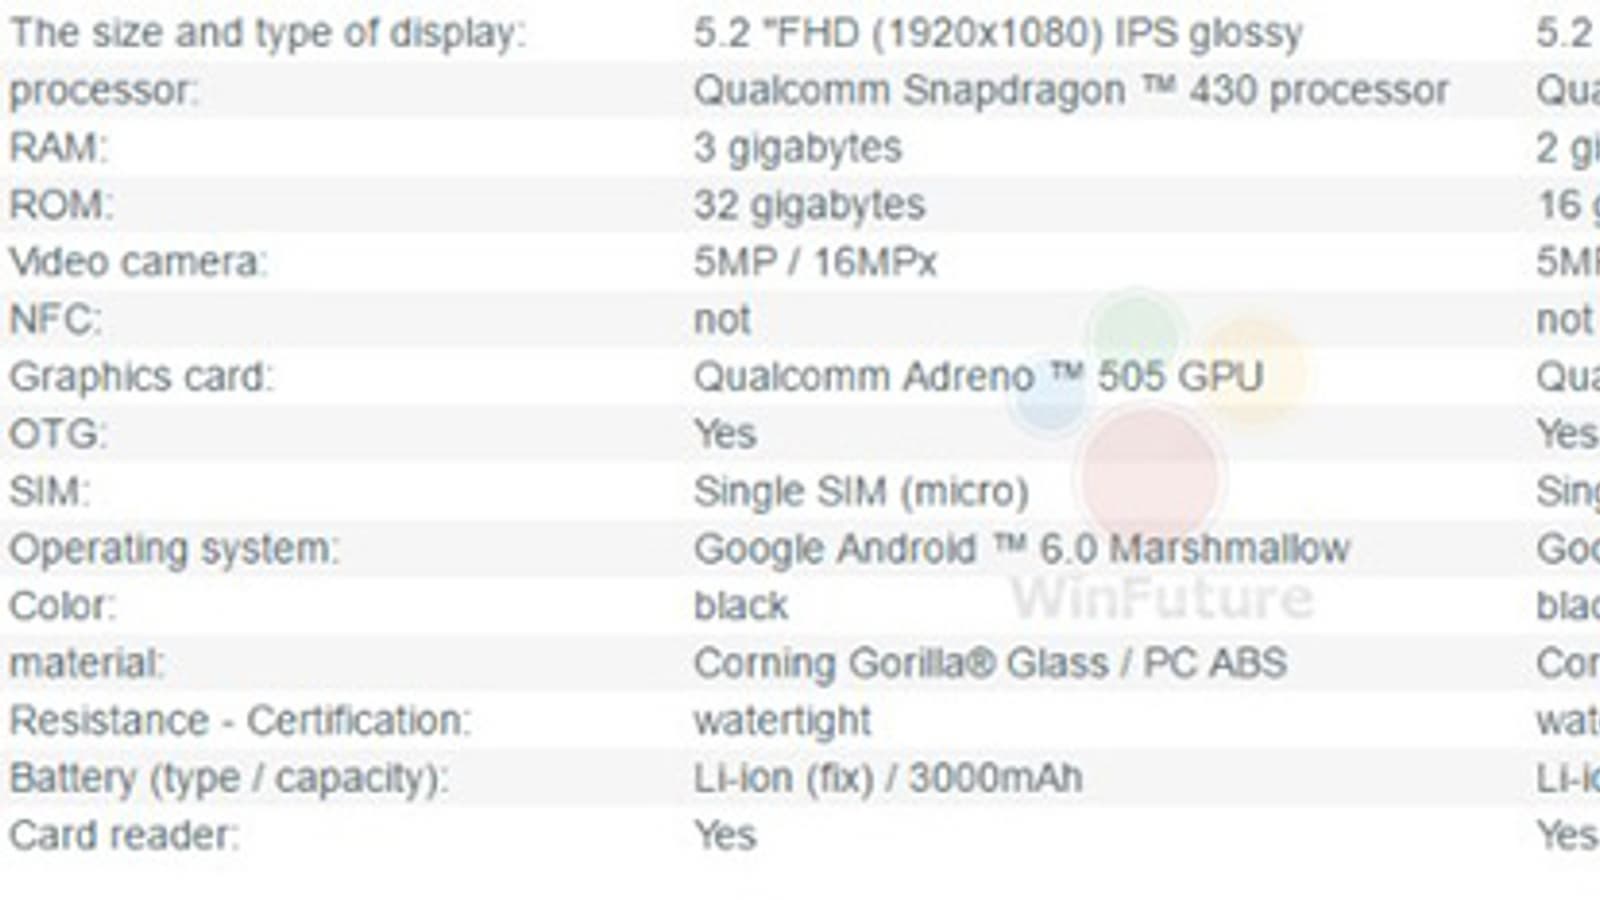
Task: Select the Qualcomm Snapdragon 430 processor value
Action: (x=1070, y=91)
